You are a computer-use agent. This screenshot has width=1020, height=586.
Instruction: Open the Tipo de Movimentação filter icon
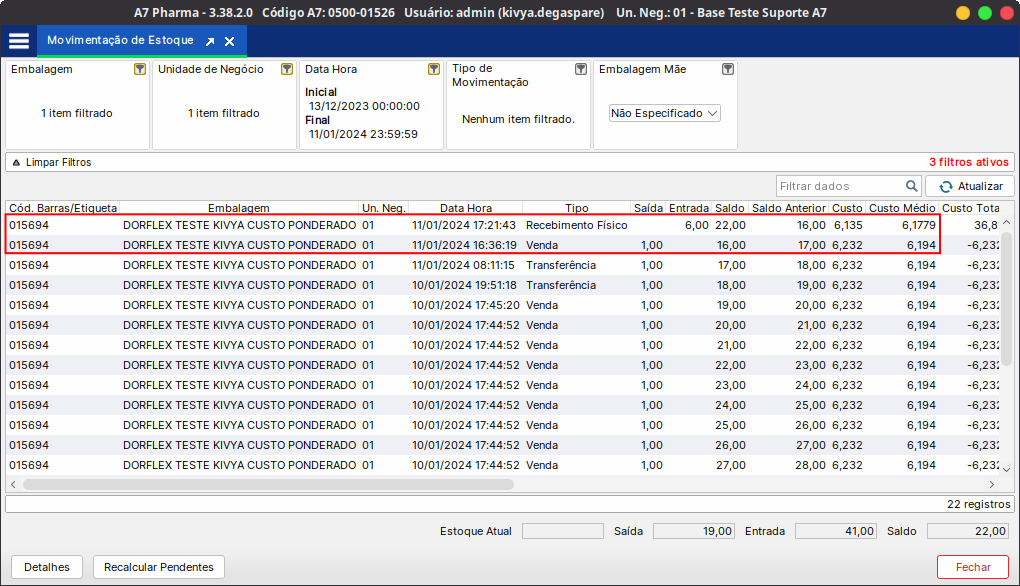click(581, 70)
